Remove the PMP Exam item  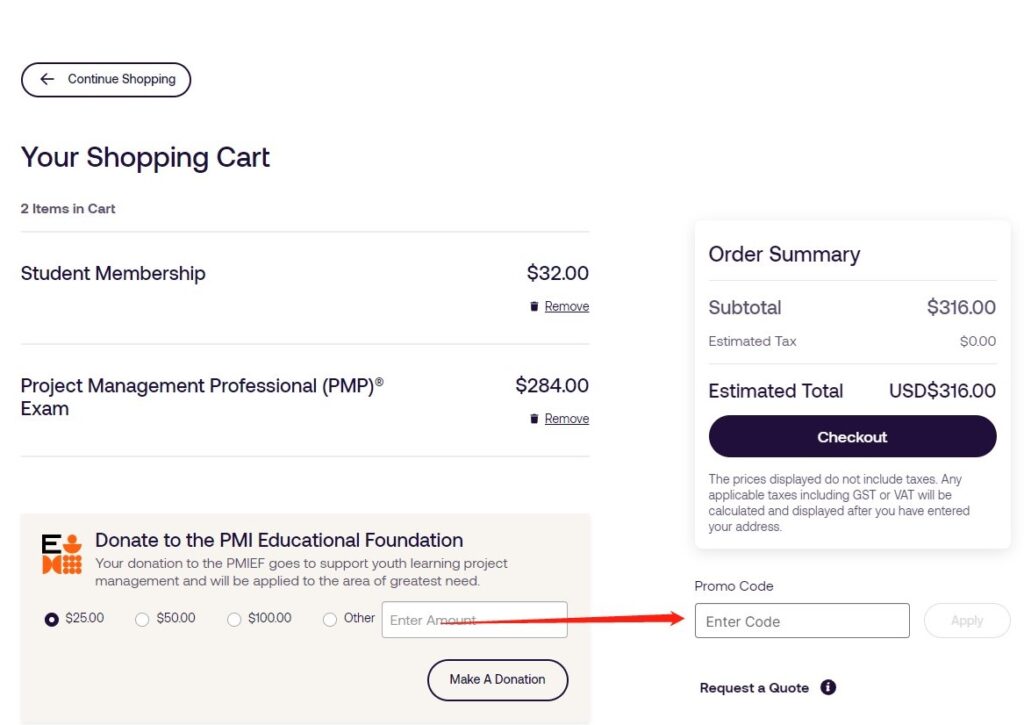pos(566,419)
